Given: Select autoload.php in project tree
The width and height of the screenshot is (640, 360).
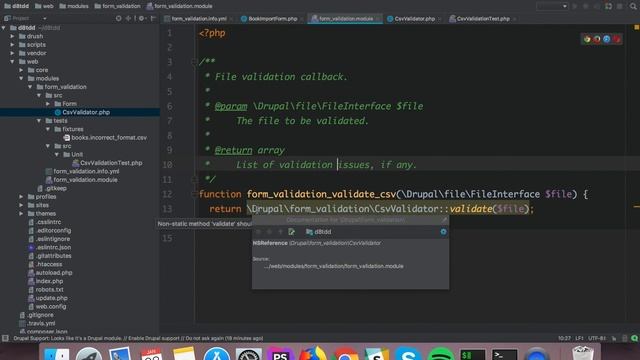Looking at the screenshot, I should click(54, 273).
